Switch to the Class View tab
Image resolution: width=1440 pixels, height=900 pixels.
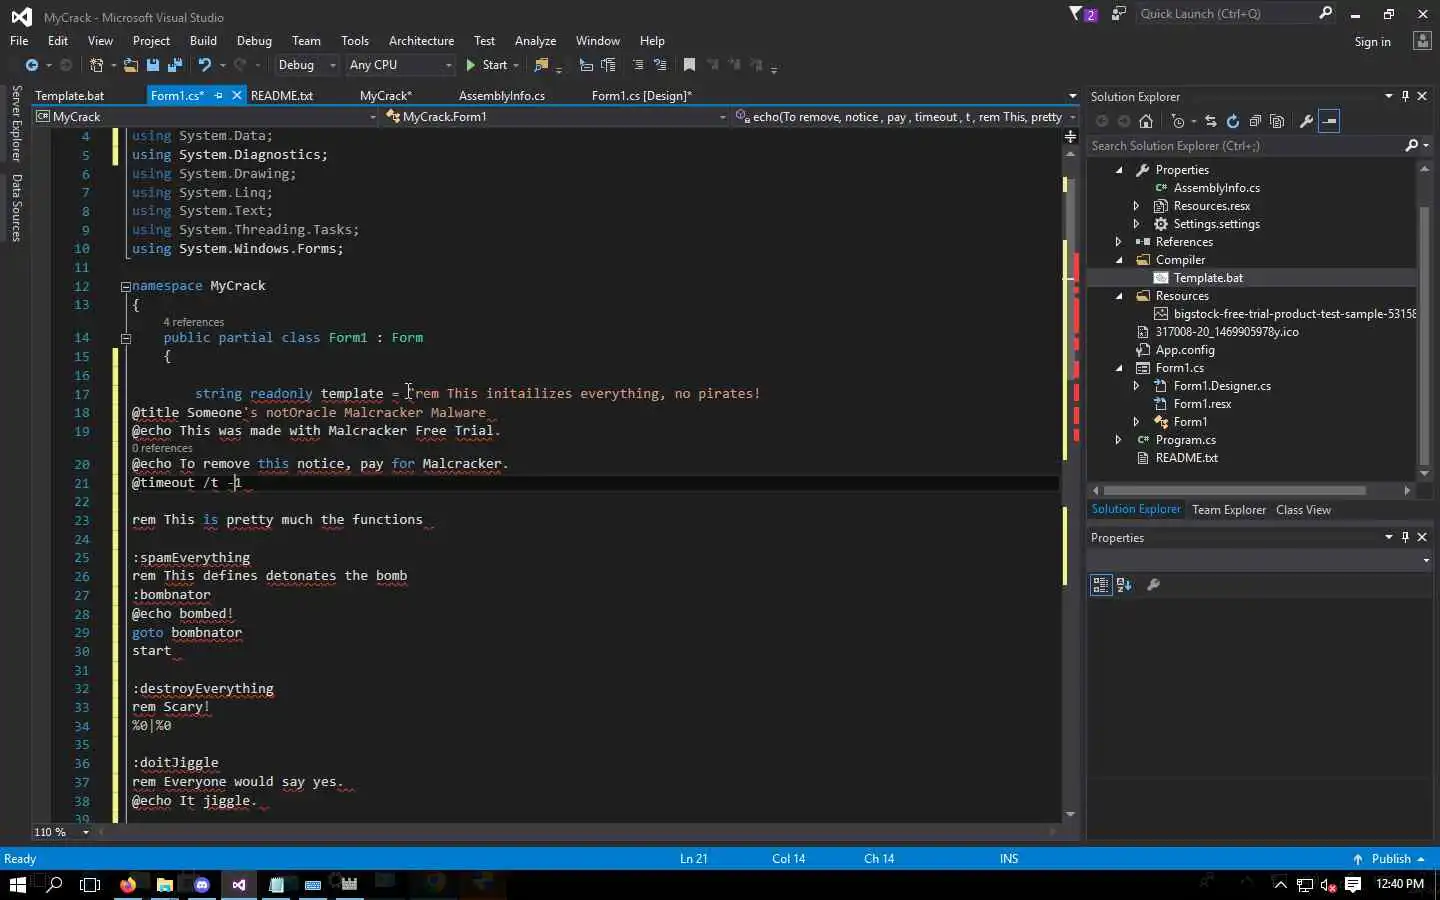click(1303, 510)
